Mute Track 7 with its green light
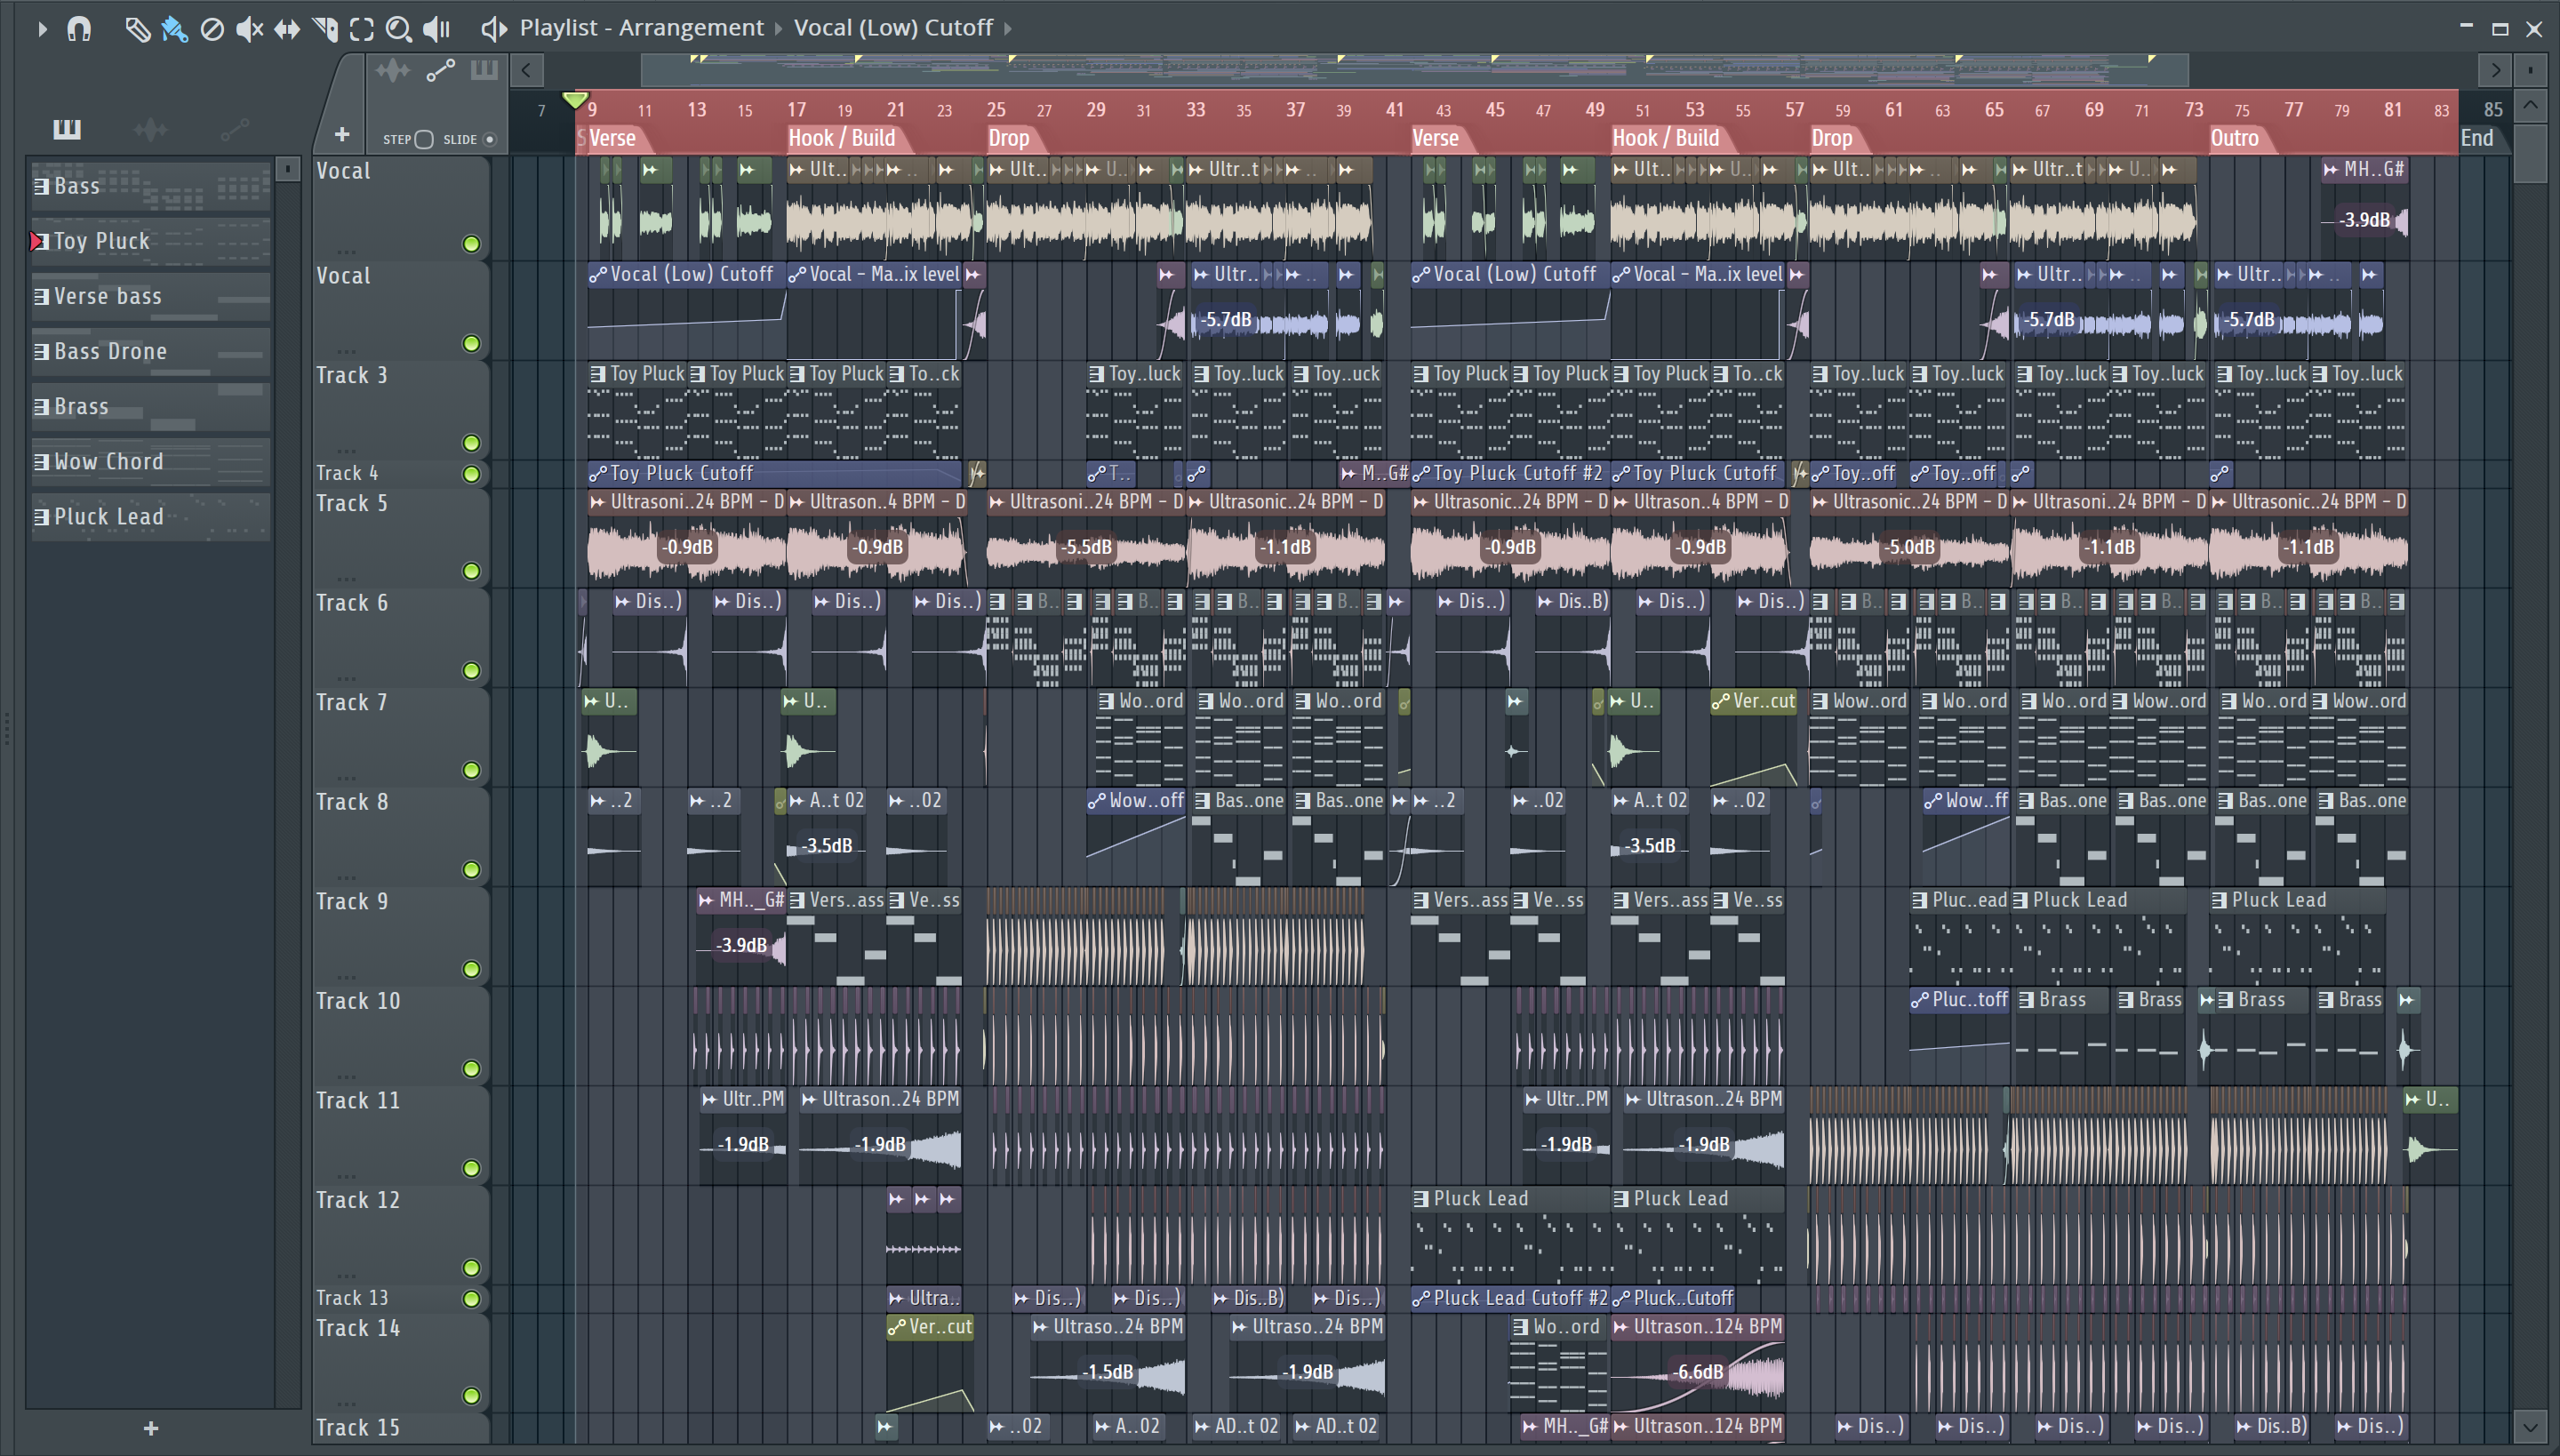2560x1456 pixels. [471, 770]
